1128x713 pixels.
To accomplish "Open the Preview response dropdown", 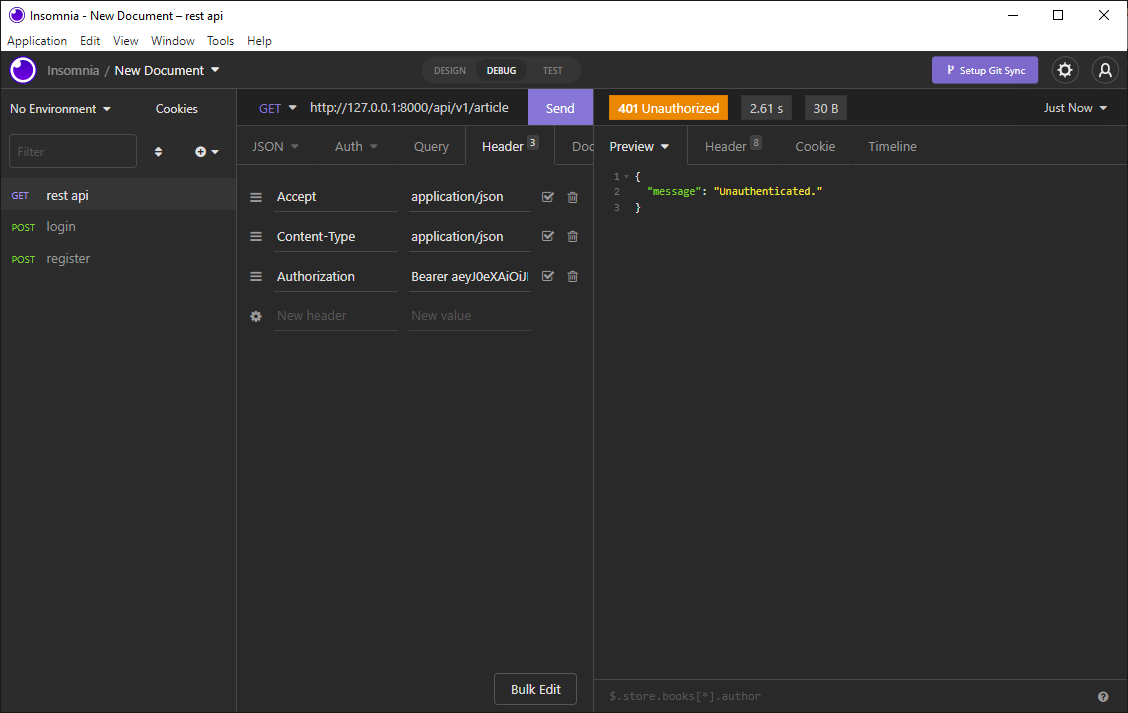I will pyautogui.click(x=638, y=146).
